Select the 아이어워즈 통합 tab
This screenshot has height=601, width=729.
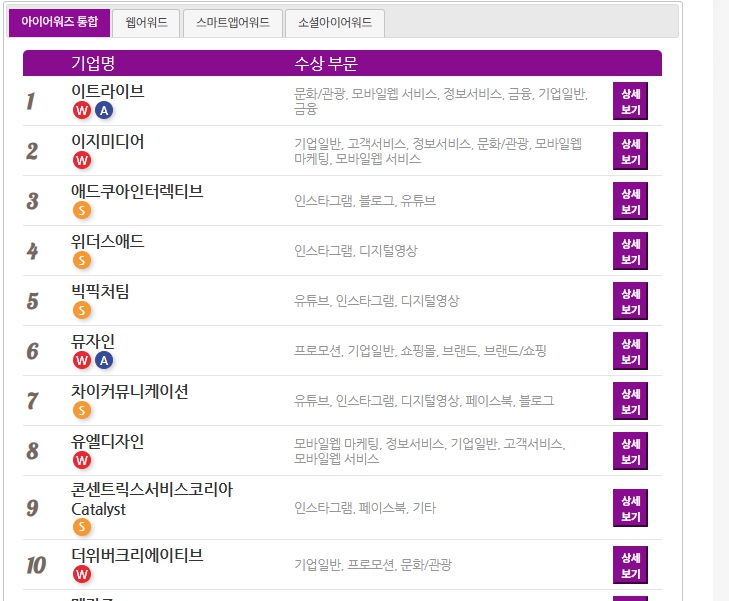(x=60, y=22)
